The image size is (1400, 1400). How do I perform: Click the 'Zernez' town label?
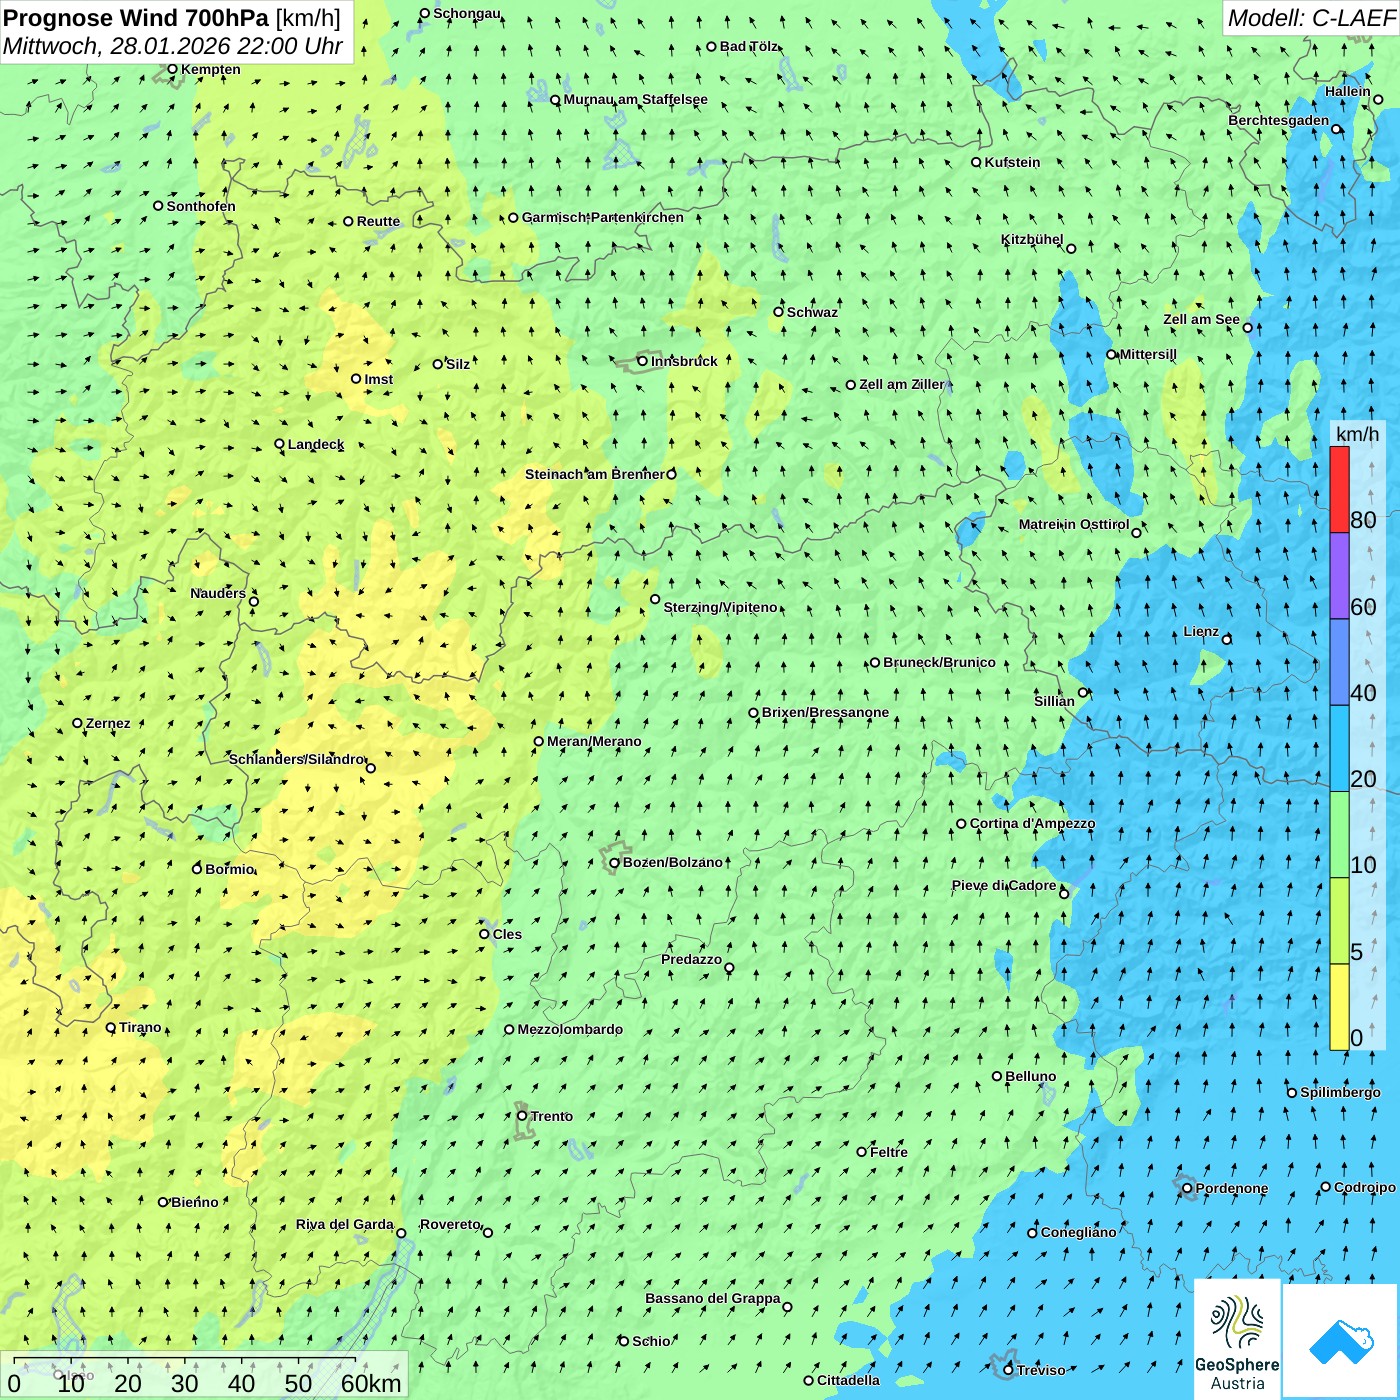(x=108, y=723)
